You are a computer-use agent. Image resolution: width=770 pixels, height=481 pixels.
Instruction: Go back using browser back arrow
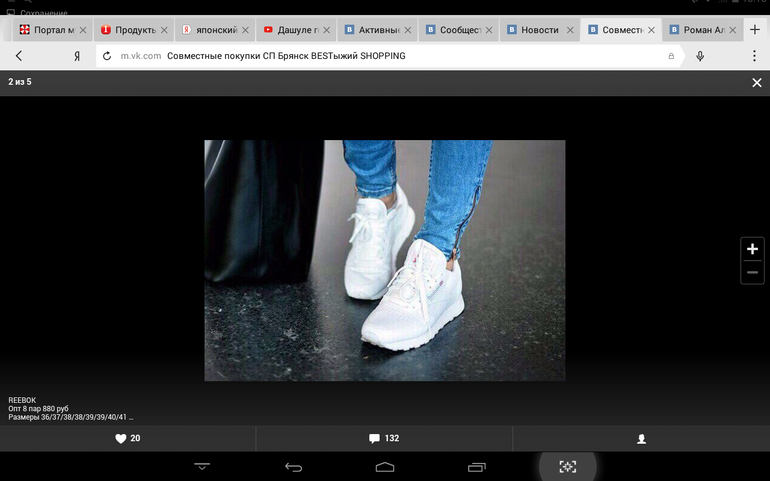coord(19,56)
